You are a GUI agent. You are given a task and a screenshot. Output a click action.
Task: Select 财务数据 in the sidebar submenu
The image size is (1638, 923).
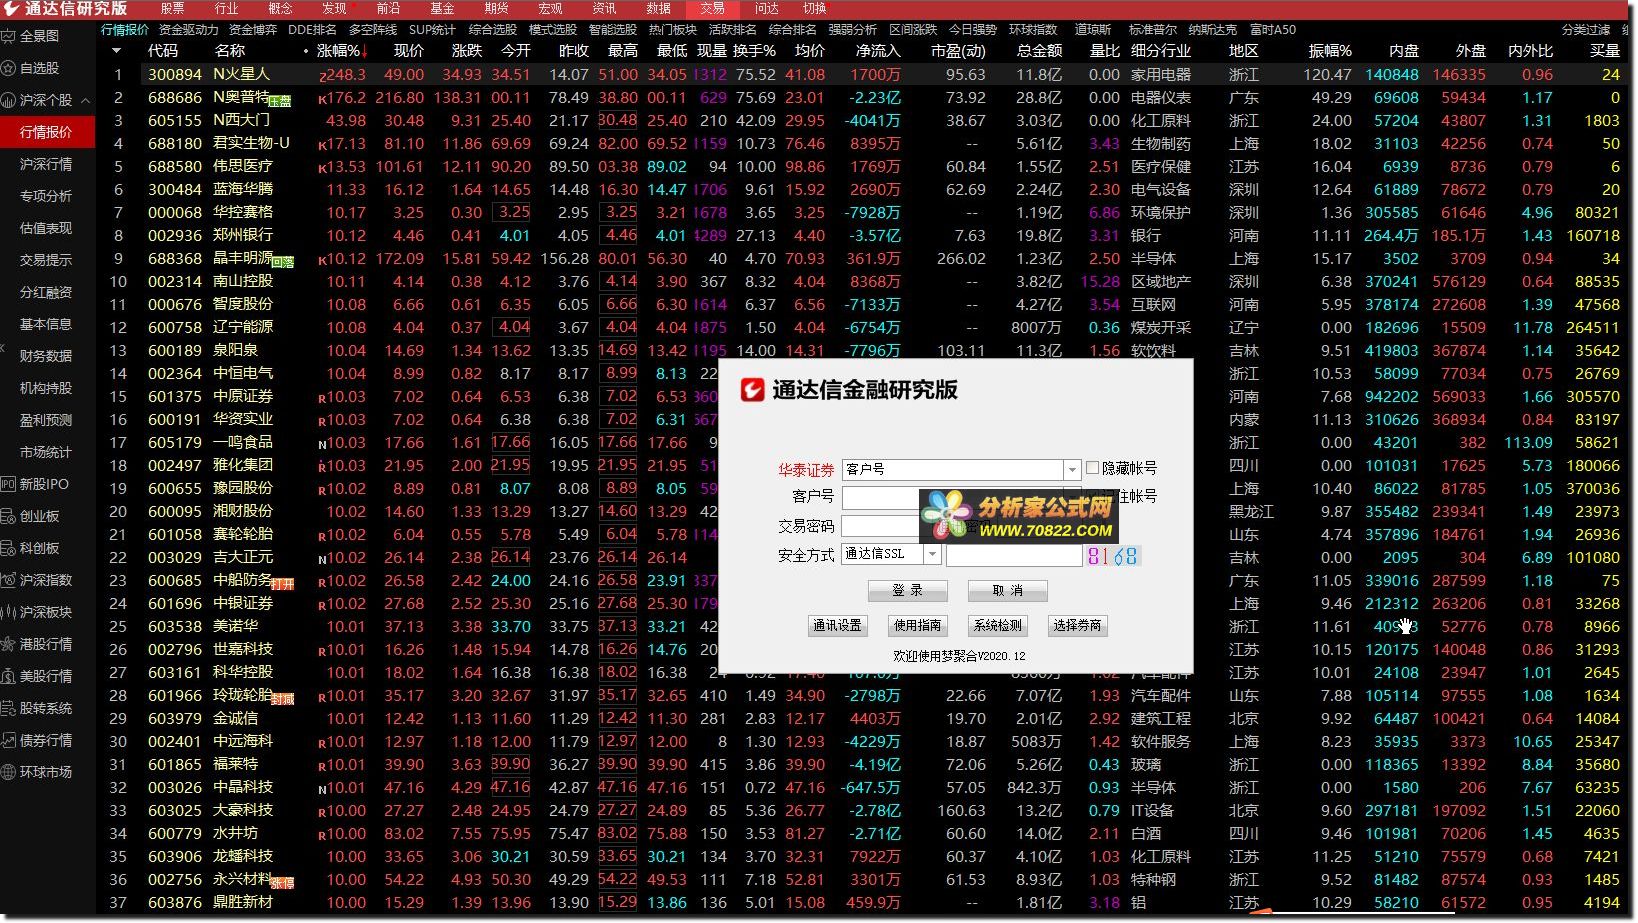pos(46,356)
